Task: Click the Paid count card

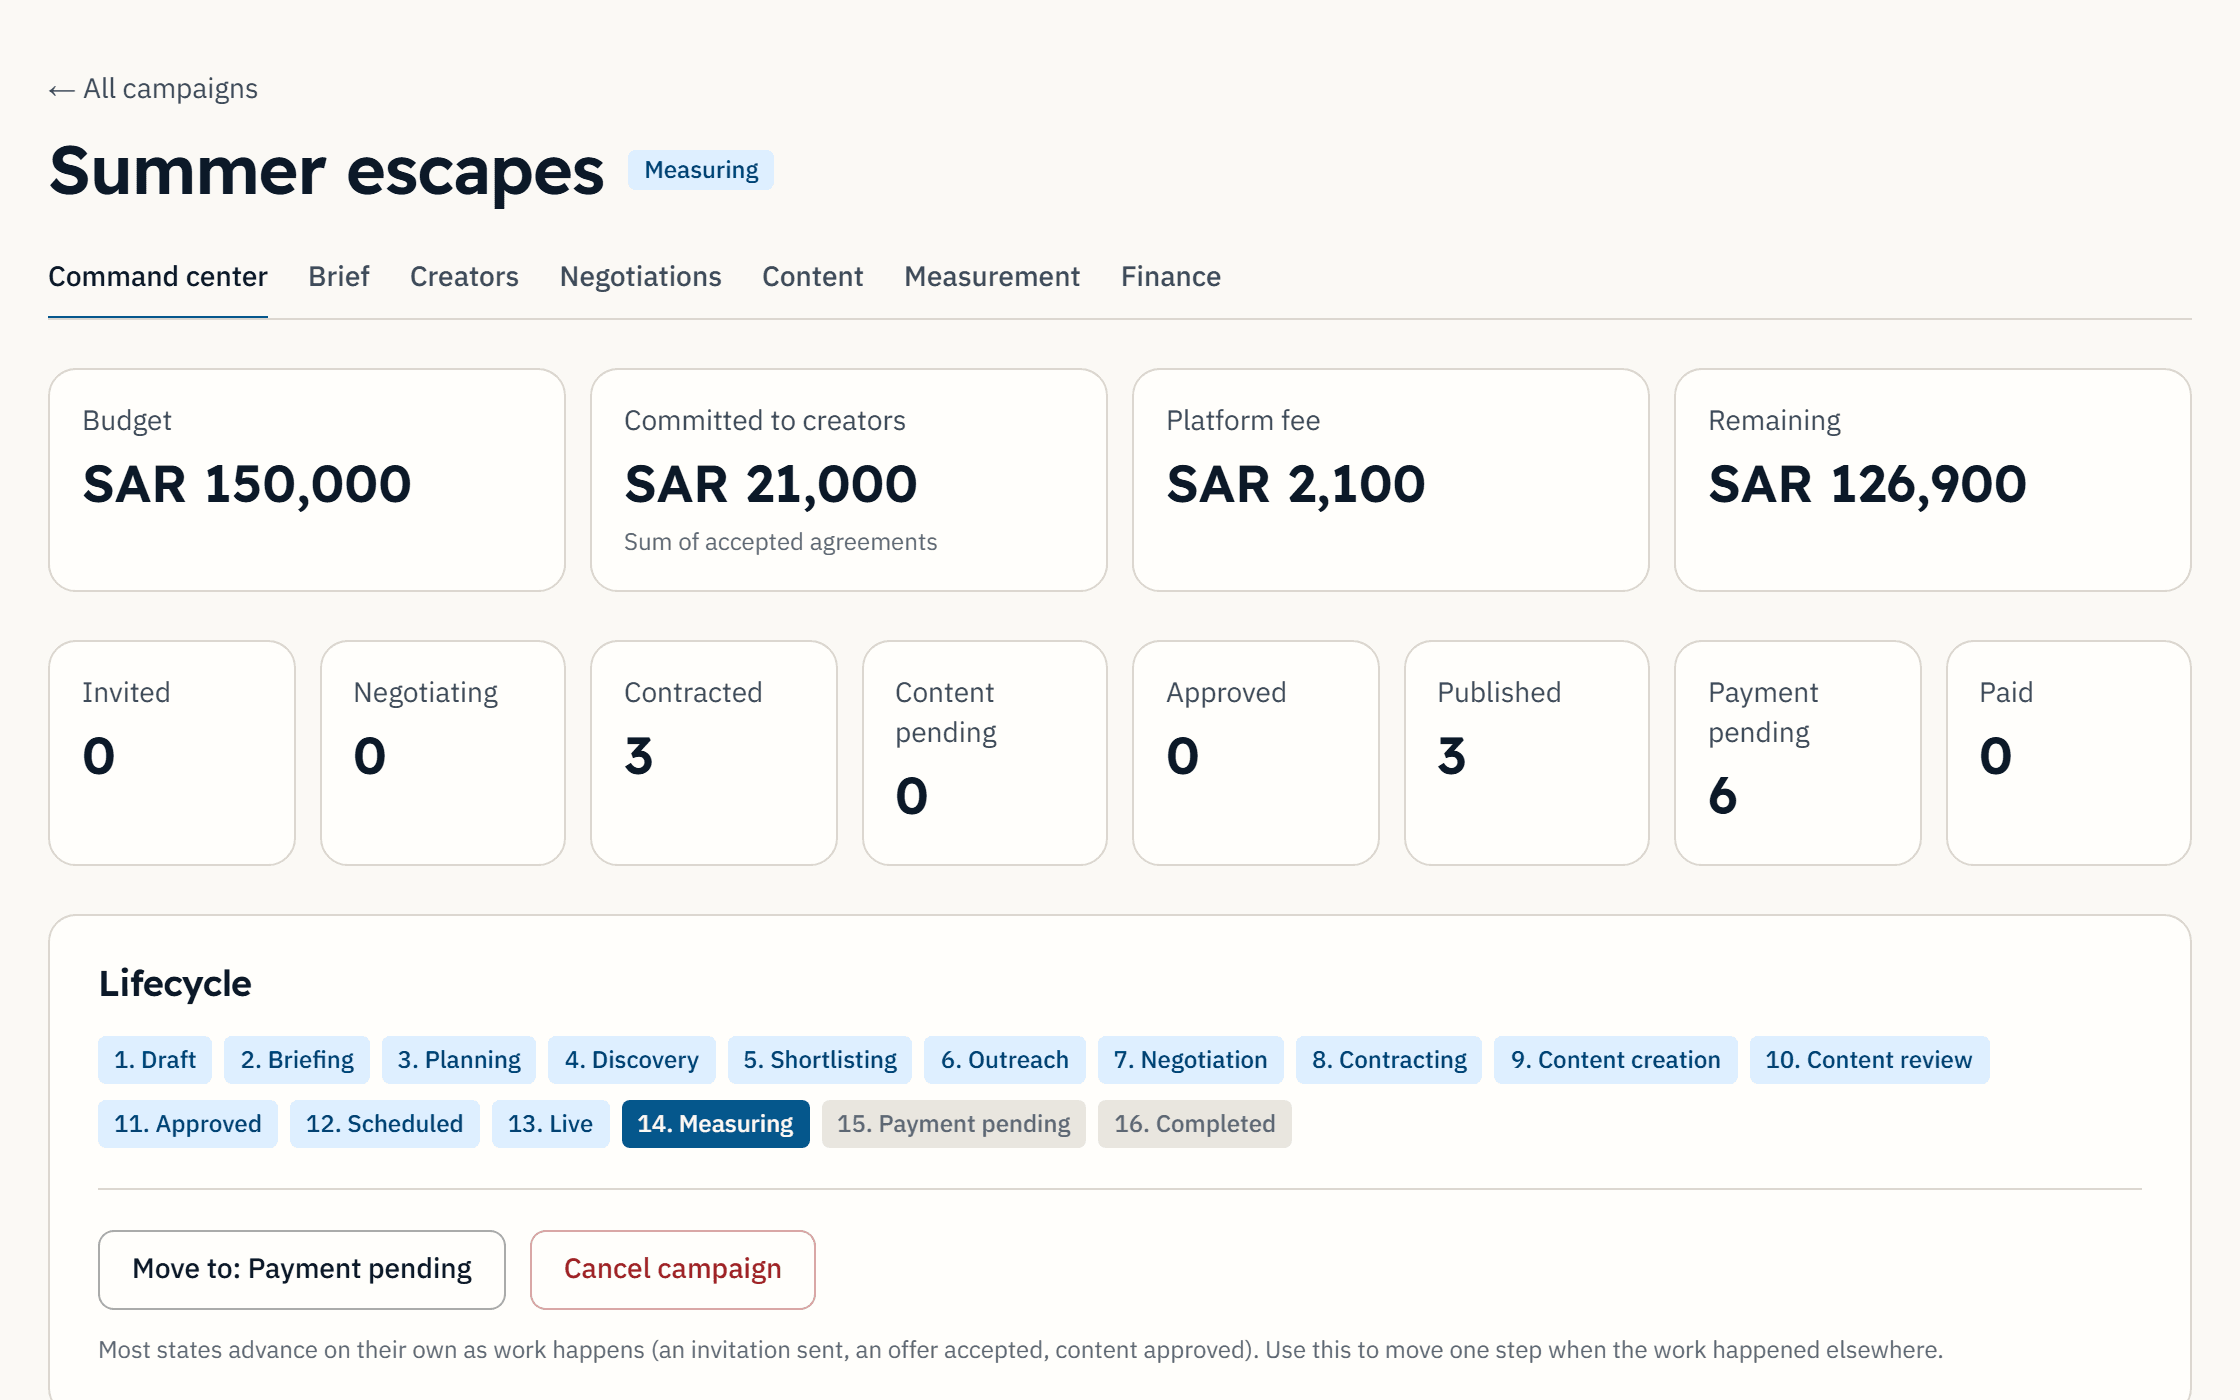Action: (2069, 753)
